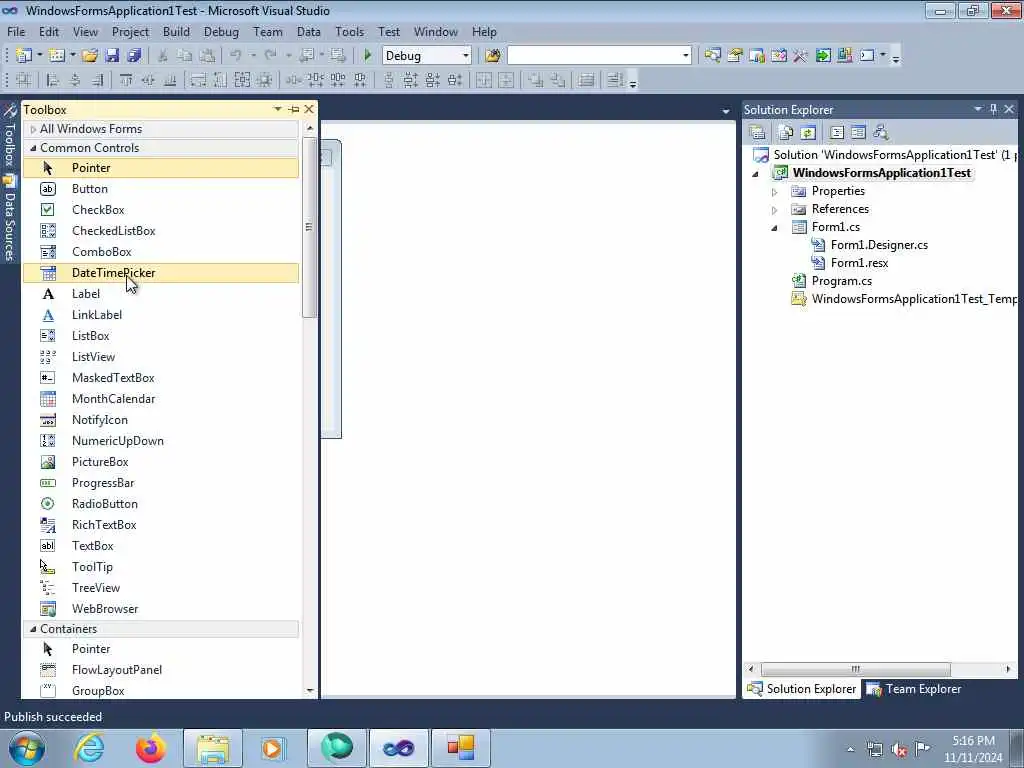
Task: Expand the All Windows Forms group
Action: click(x=33, y=129)
